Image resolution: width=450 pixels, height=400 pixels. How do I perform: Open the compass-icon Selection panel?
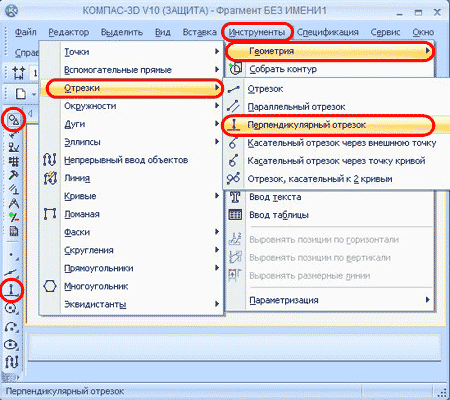(x=13, y=203)
